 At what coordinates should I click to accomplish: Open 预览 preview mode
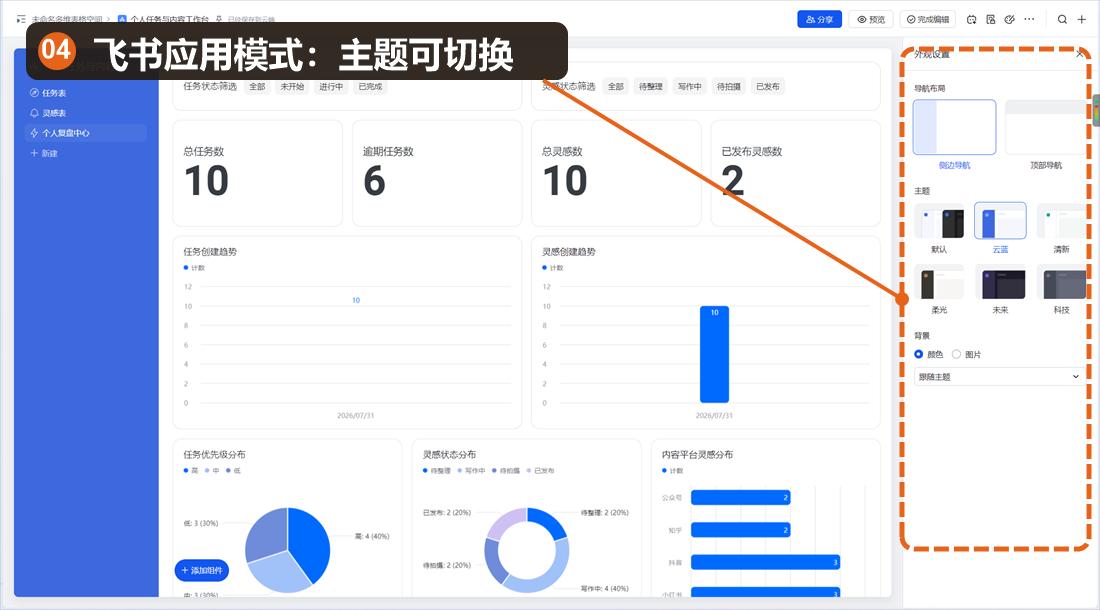pyautogui.click(x=871, y=20)
